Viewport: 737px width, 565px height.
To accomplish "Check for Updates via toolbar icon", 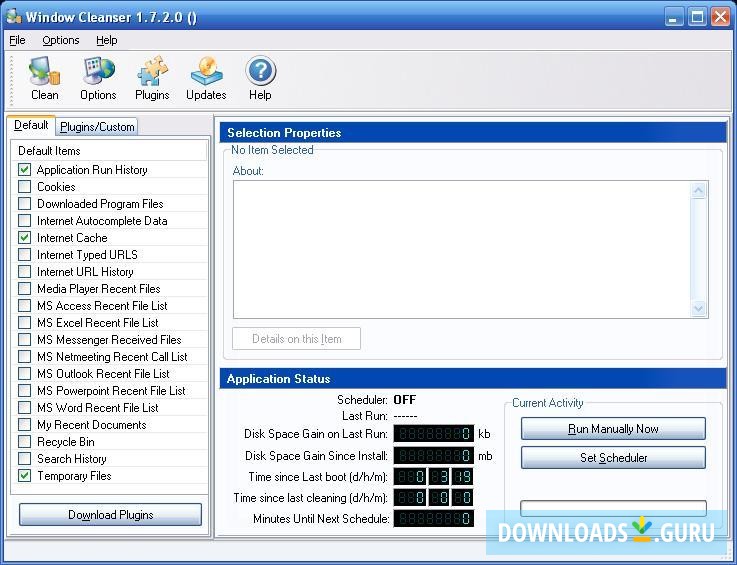I will coord(206,78).
